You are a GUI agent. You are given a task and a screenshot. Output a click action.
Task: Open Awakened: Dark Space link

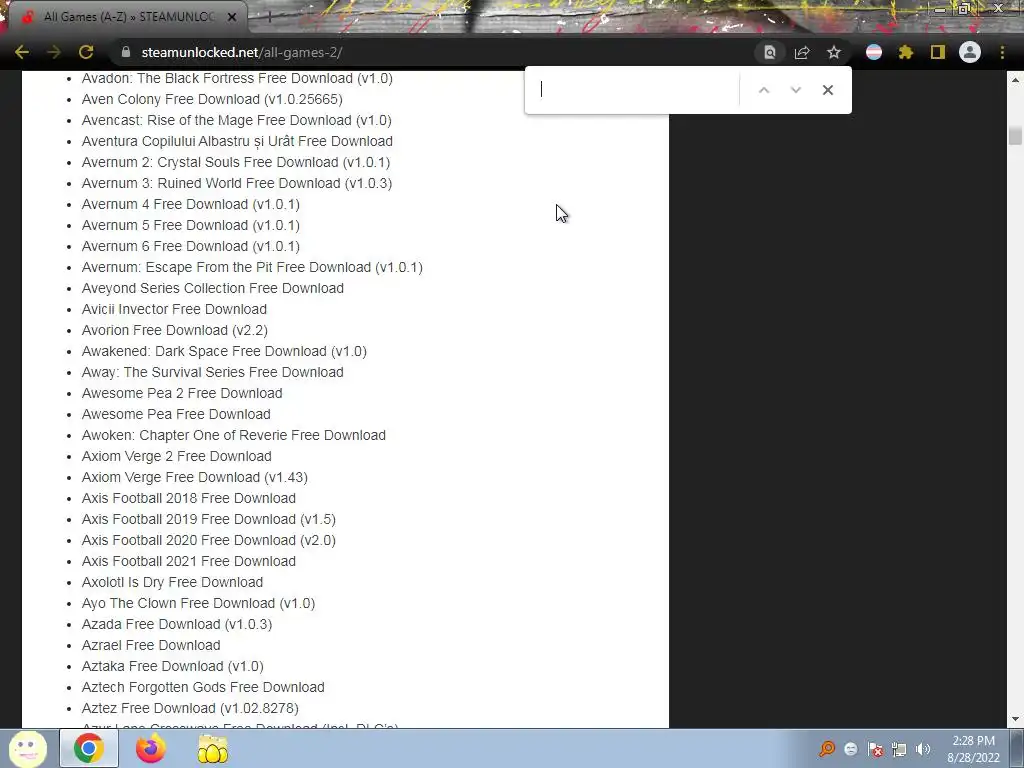[x=224, y=351]
